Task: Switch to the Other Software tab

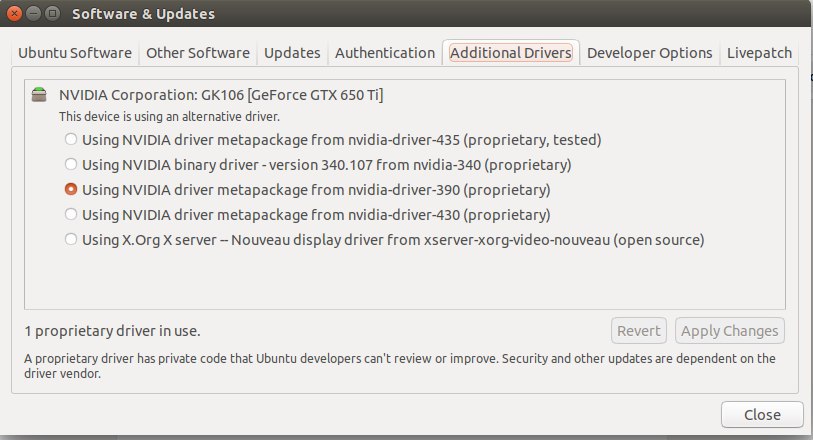Action: click(198, 53)
